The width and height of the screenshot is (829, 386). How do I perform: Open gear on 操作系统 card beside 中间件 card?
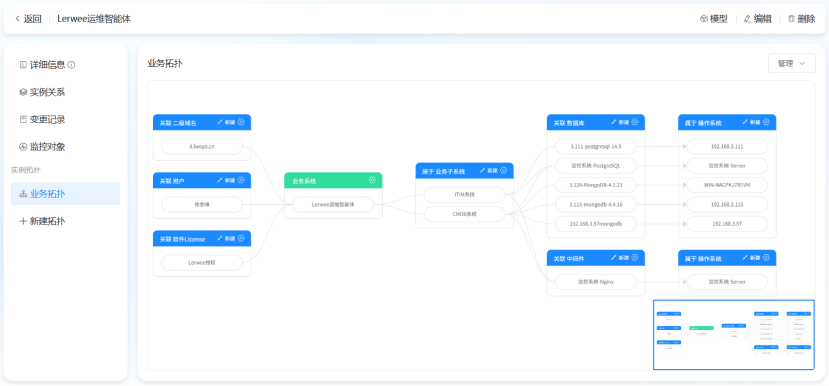(x=766, y=257)
